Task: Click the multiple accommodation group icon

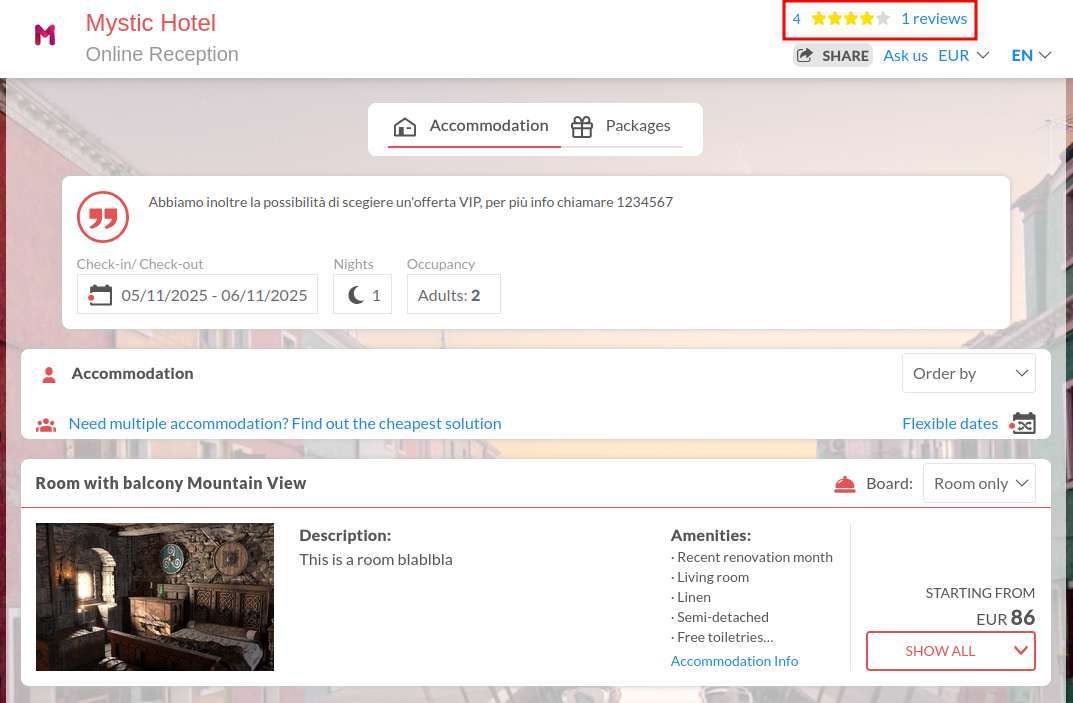Action: click(x=46, y=424)
